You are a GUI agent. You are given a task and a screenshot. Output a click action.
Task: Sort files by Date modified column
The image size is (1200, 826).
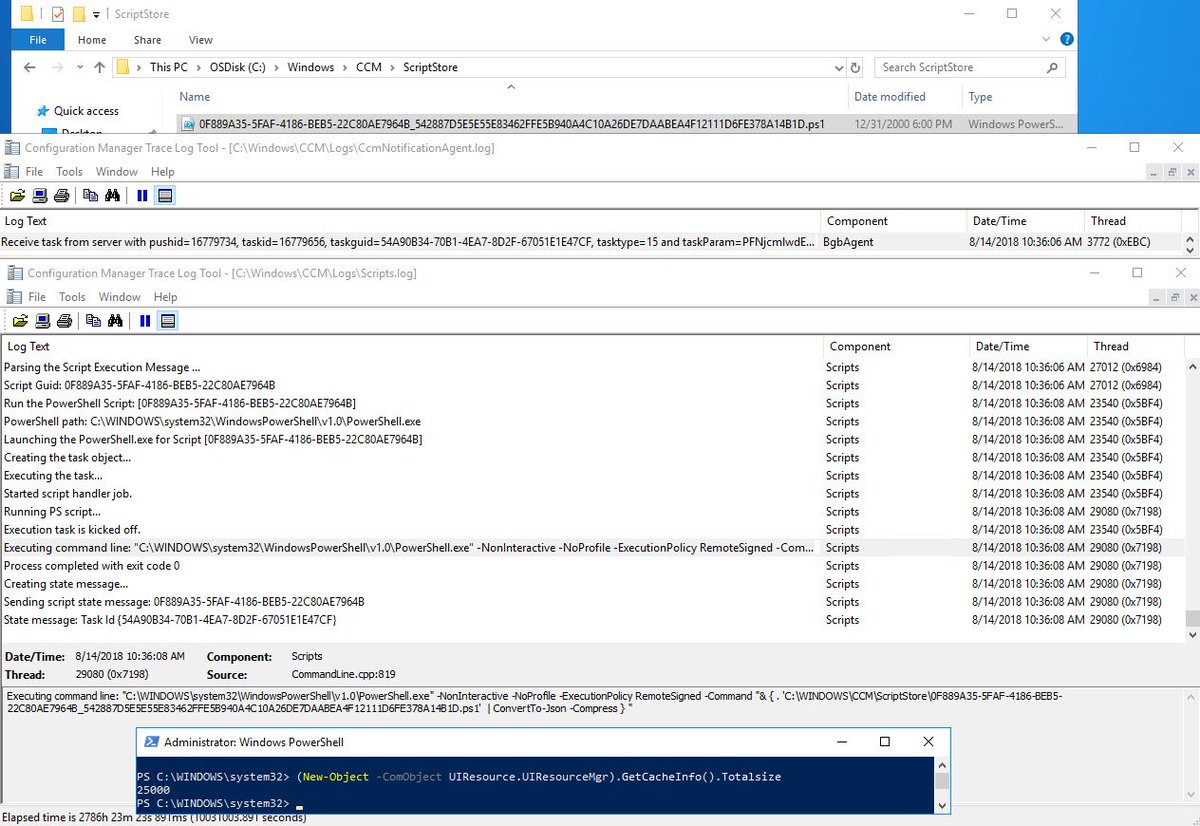890,97
